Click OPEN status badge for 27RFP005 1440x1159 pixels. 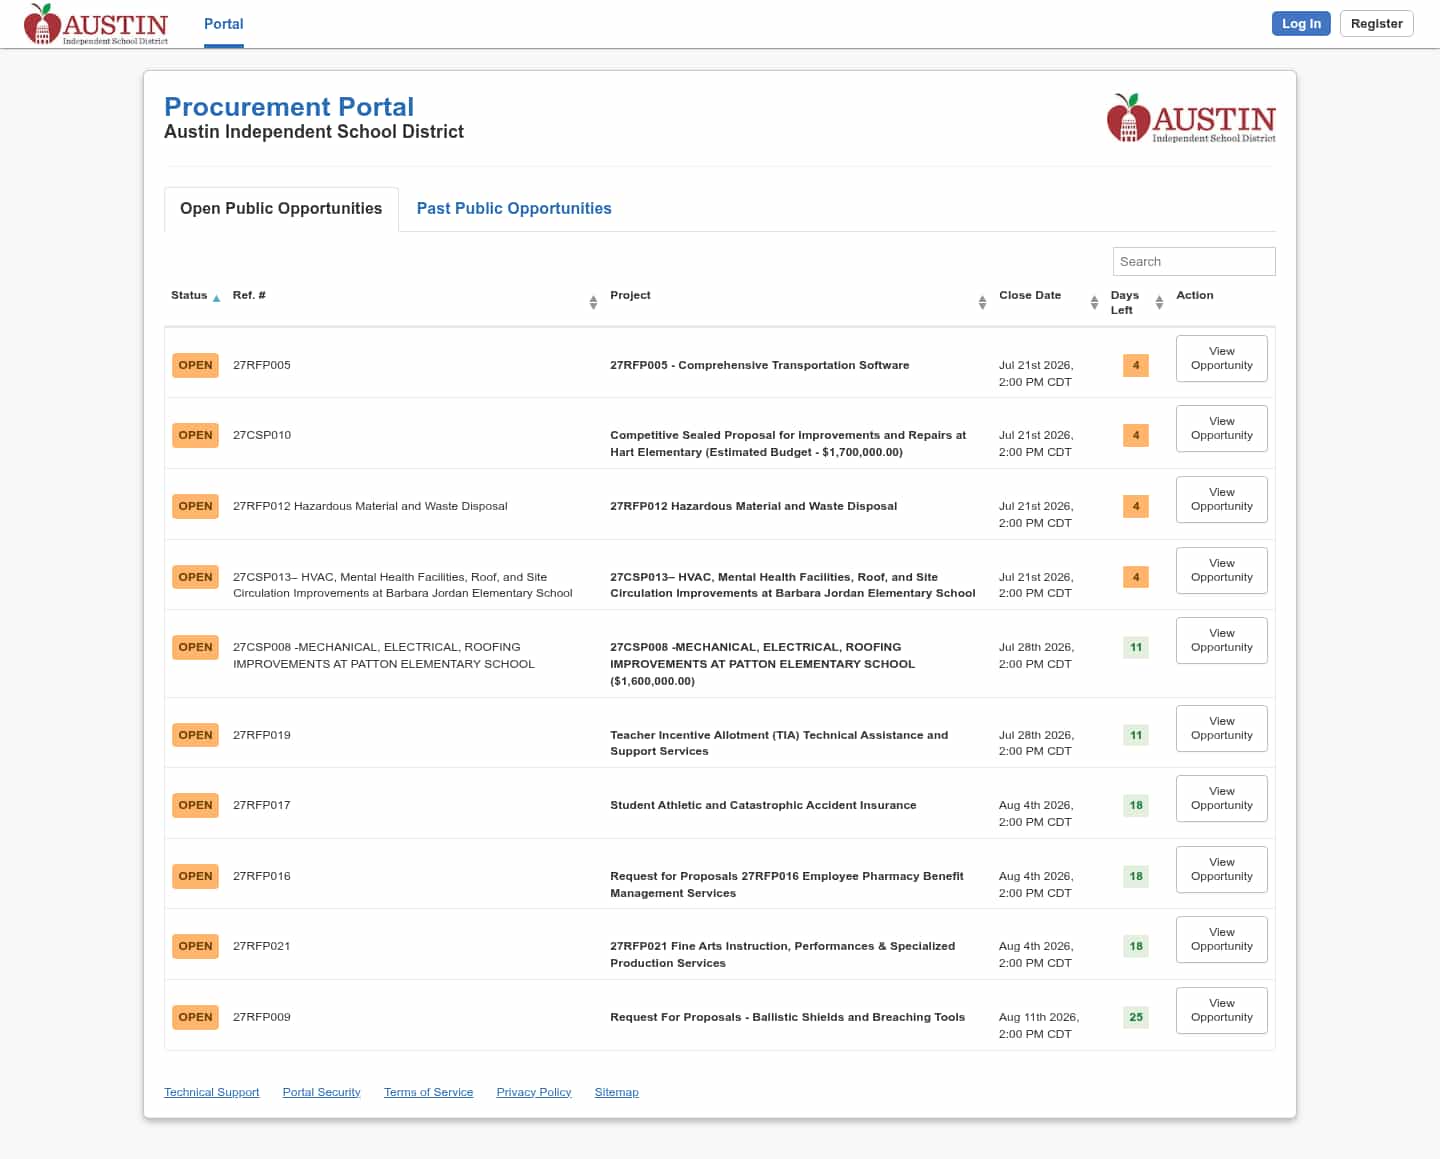click(x=195, y=365)
